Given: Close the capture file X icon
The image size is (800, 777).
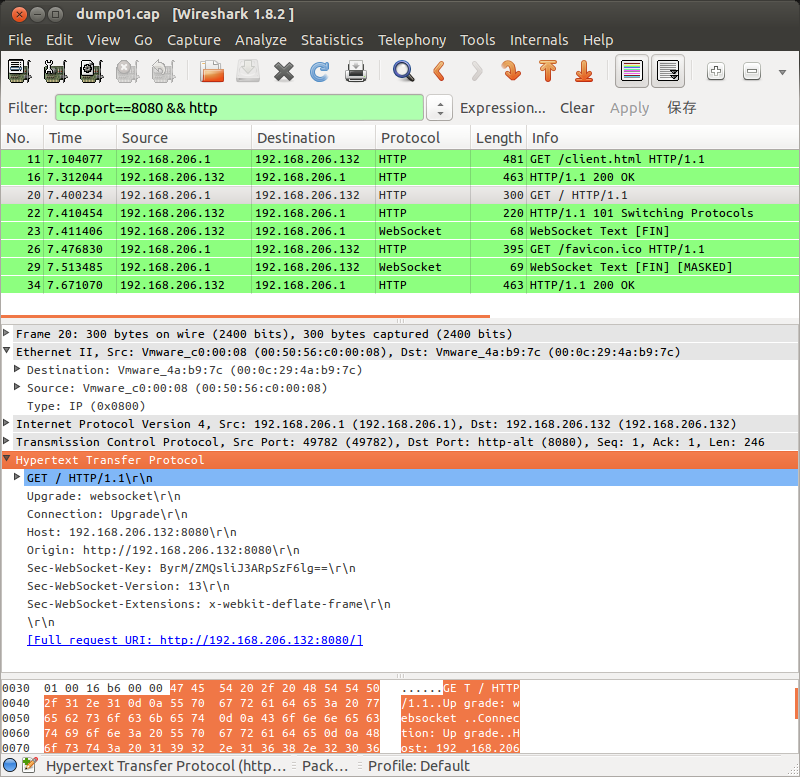Looking at the screenshot, I should [284, 71].
